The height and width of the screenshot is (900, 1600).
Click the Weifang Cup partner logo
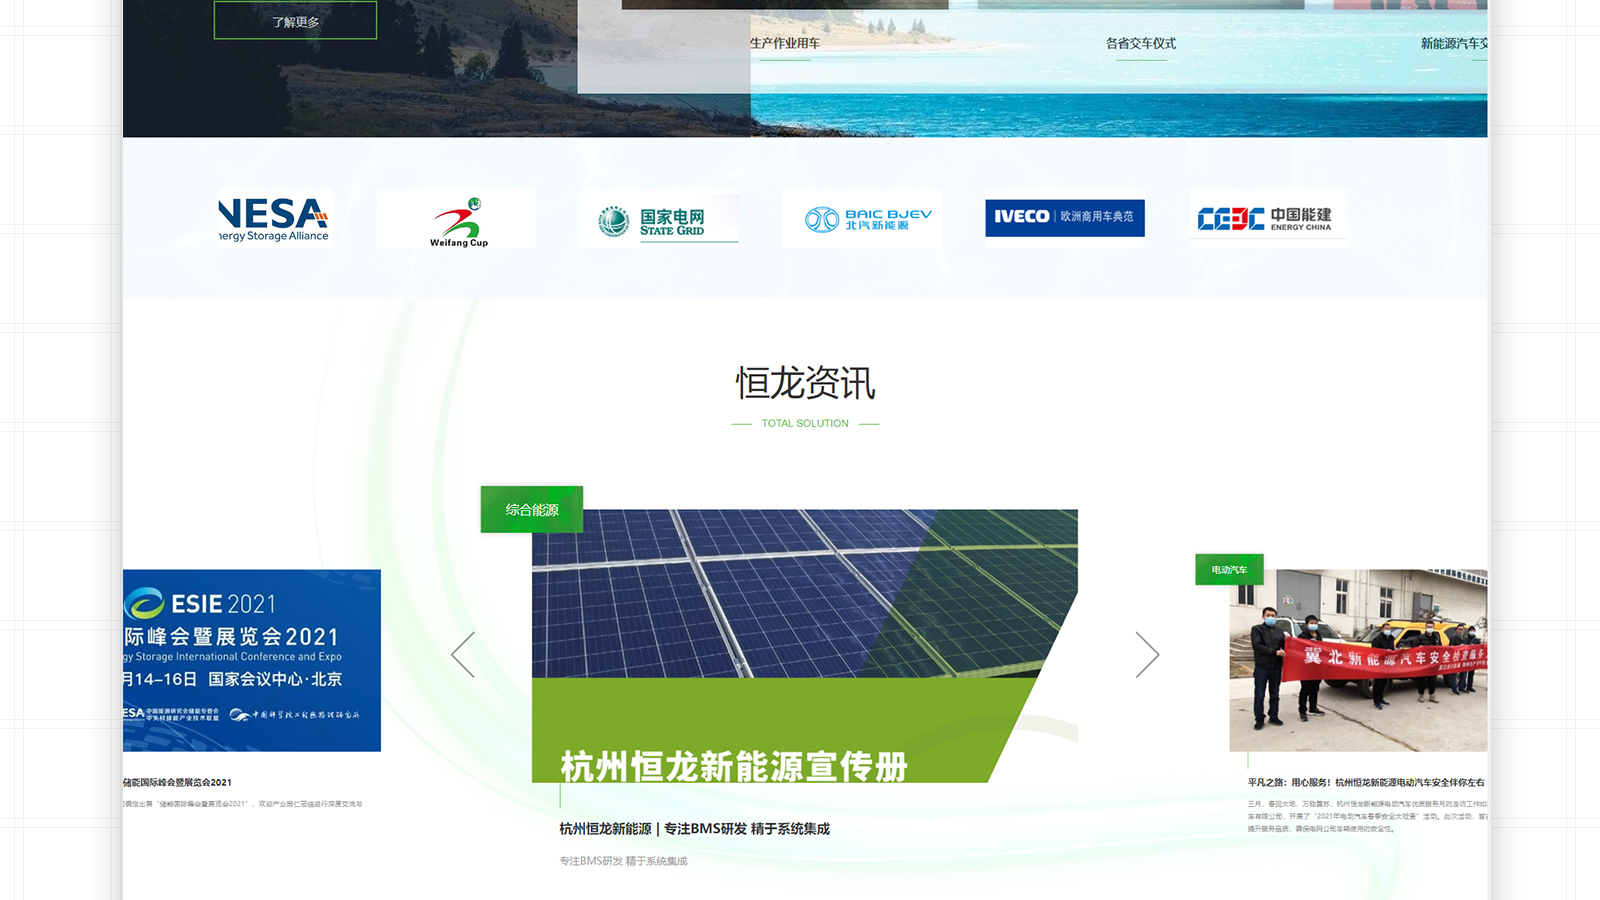click(457, 220)
